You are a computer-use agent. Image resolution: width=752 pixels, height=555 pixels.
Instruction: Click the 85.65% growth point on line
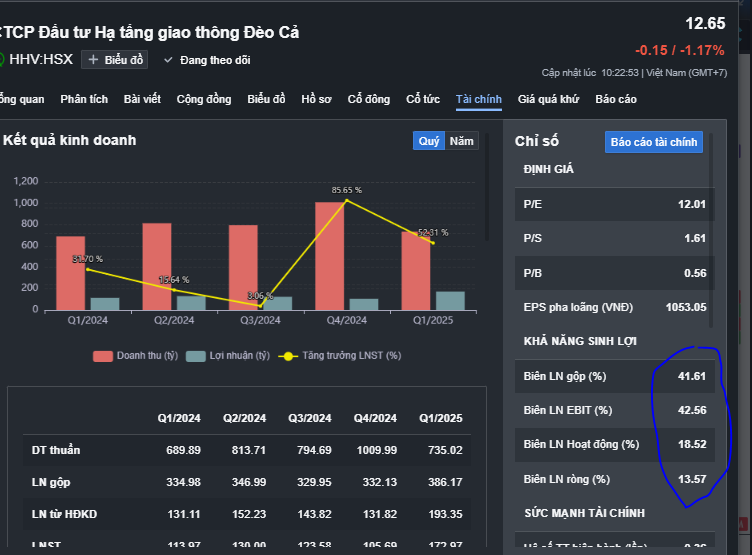point(346,200)
